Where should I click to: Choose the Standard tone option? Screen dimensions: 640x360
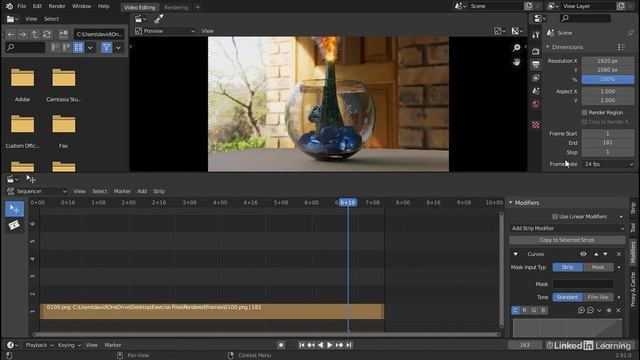pyautogui.click(x=567, y=297)
